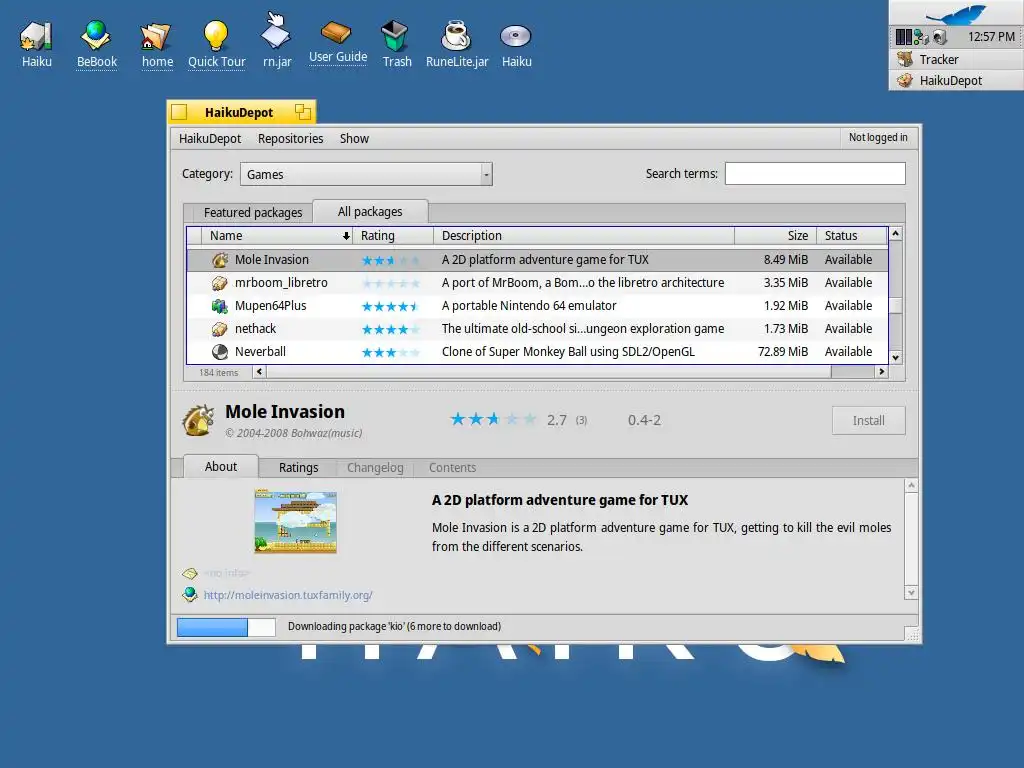Image resolution: width=1024 pixels, height=768 pixels.
Task: Click the left arrow of horizontal scrollbar
Action: pos(259,372)
